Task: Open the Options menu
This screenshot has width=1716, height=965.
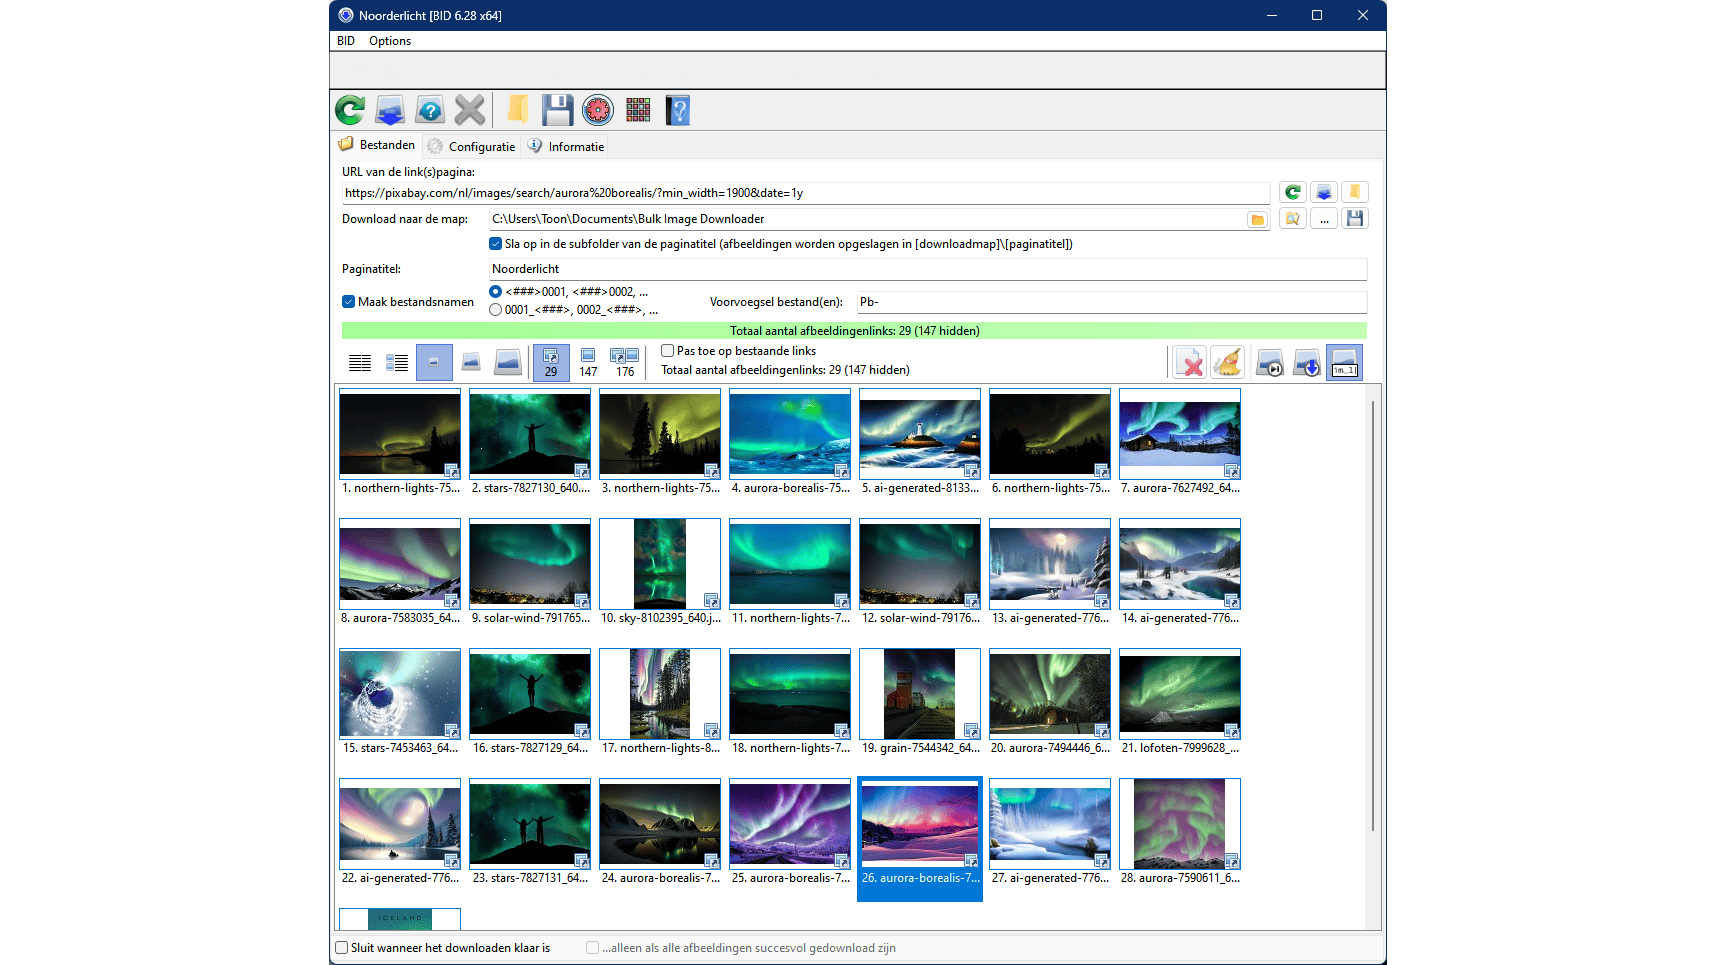Action: pos(390,41)
